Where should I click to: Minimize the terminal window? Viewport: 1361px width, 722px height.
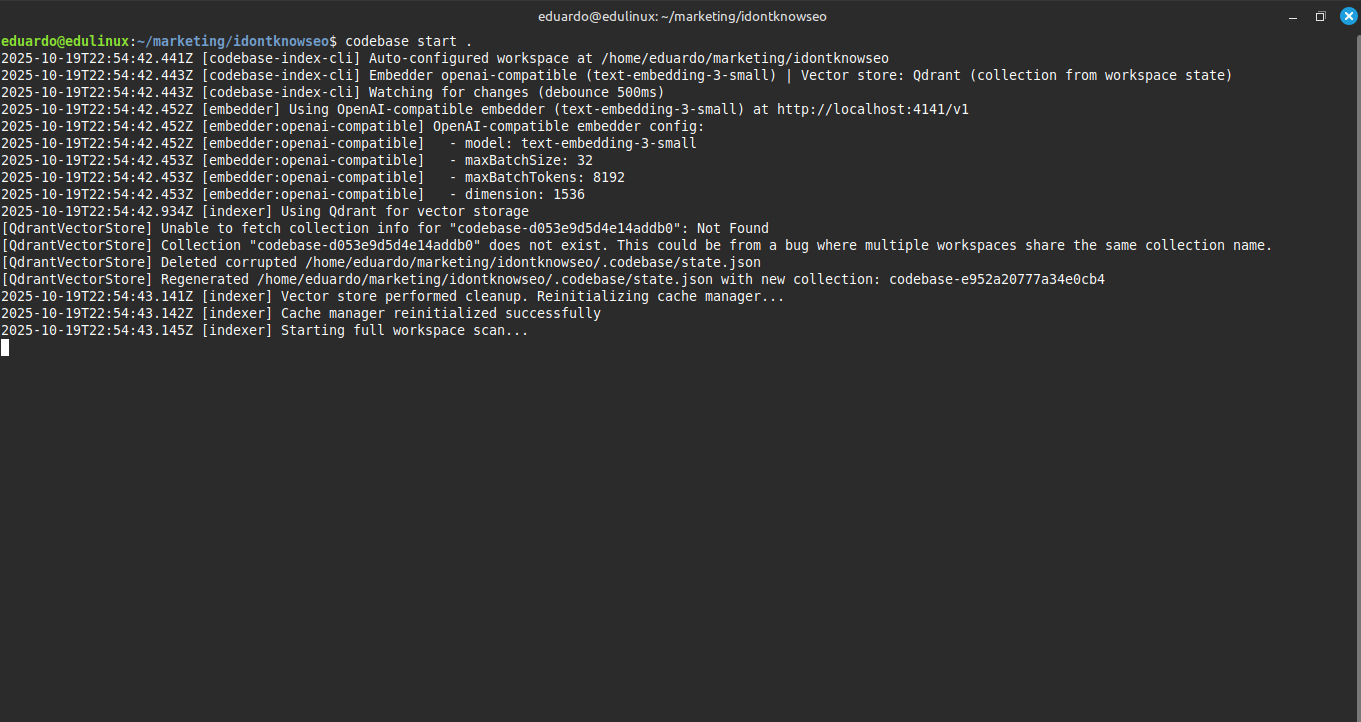click(1294, 16)
